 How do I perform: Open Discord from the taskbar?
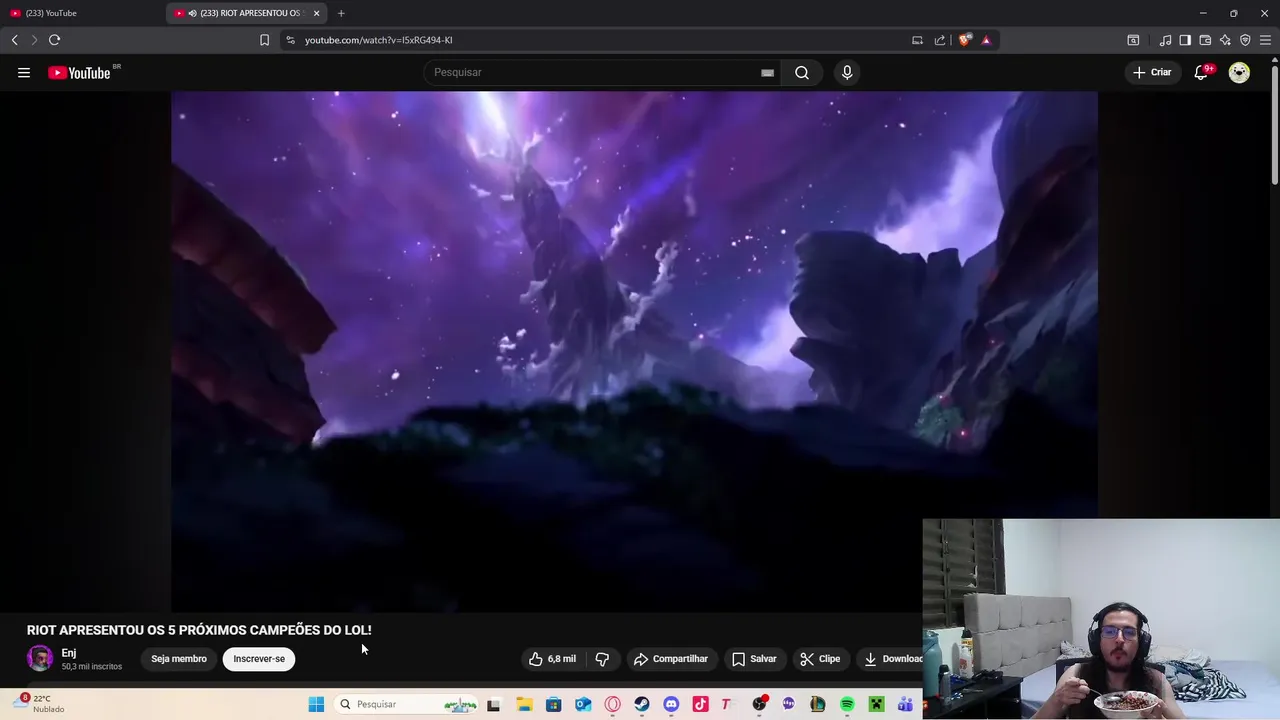671,704
